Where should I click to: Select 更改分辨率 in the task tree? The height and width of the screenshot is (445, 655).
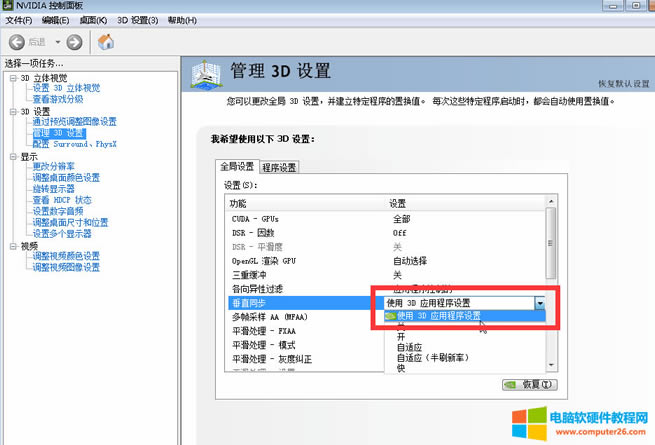point(53,167)
